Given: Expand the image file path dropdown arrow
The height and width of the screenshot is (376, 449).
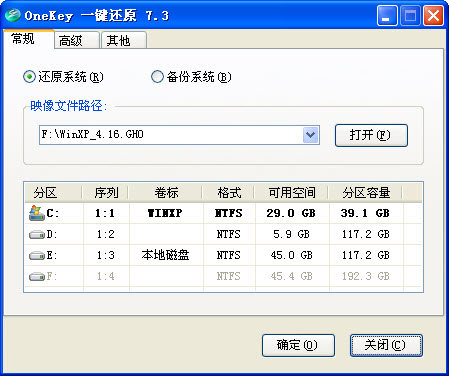Looking at the screenshot, I should click(311, 135).
